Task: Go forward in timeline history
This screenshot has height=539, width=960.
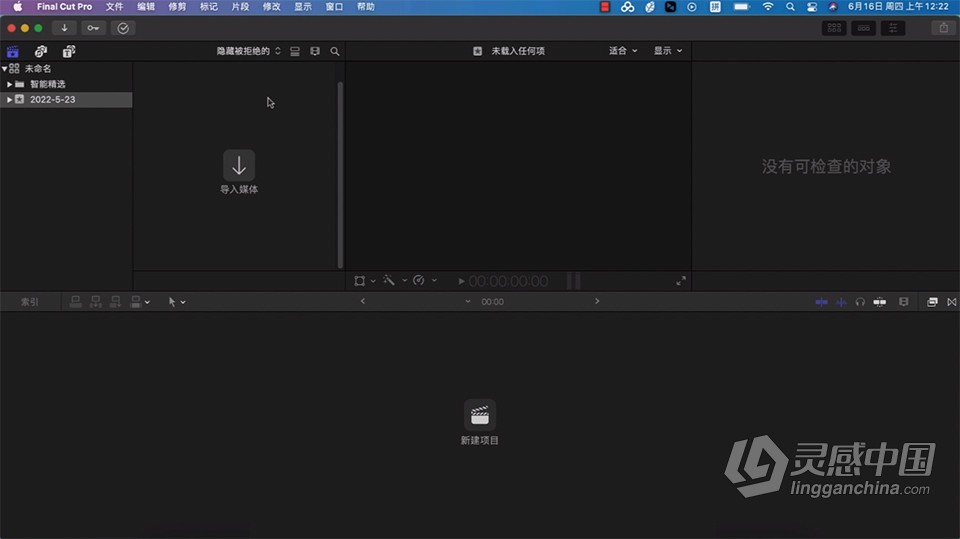Action: [x=597, y=301]
